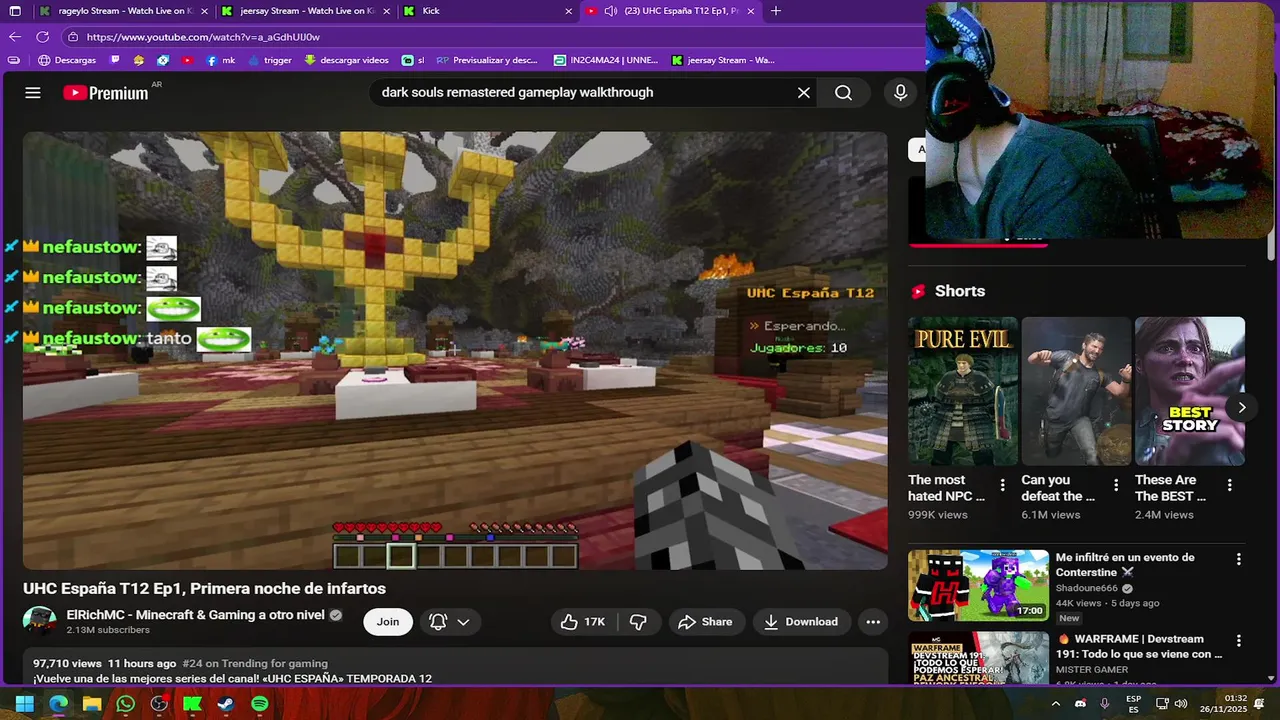Open the YouTube bookmark icon
This screenshot has width=1280, height=720.
click(187, 60)
